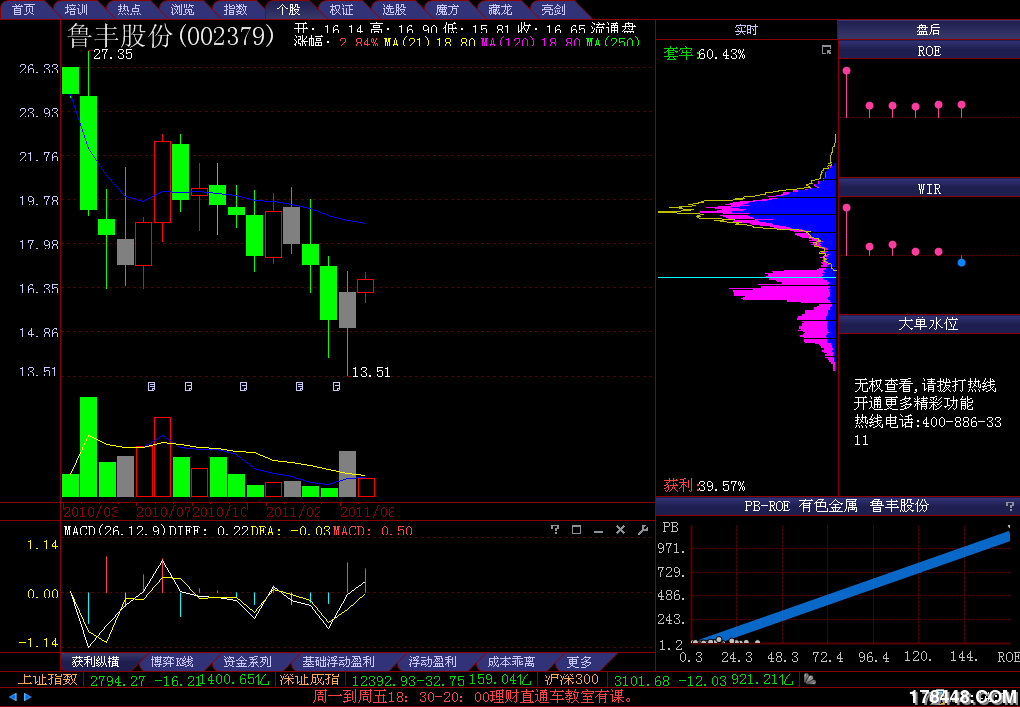The image size is (1020, 707).
Task: Switch chip view to 盘后
Action: [x=928, y=30]
